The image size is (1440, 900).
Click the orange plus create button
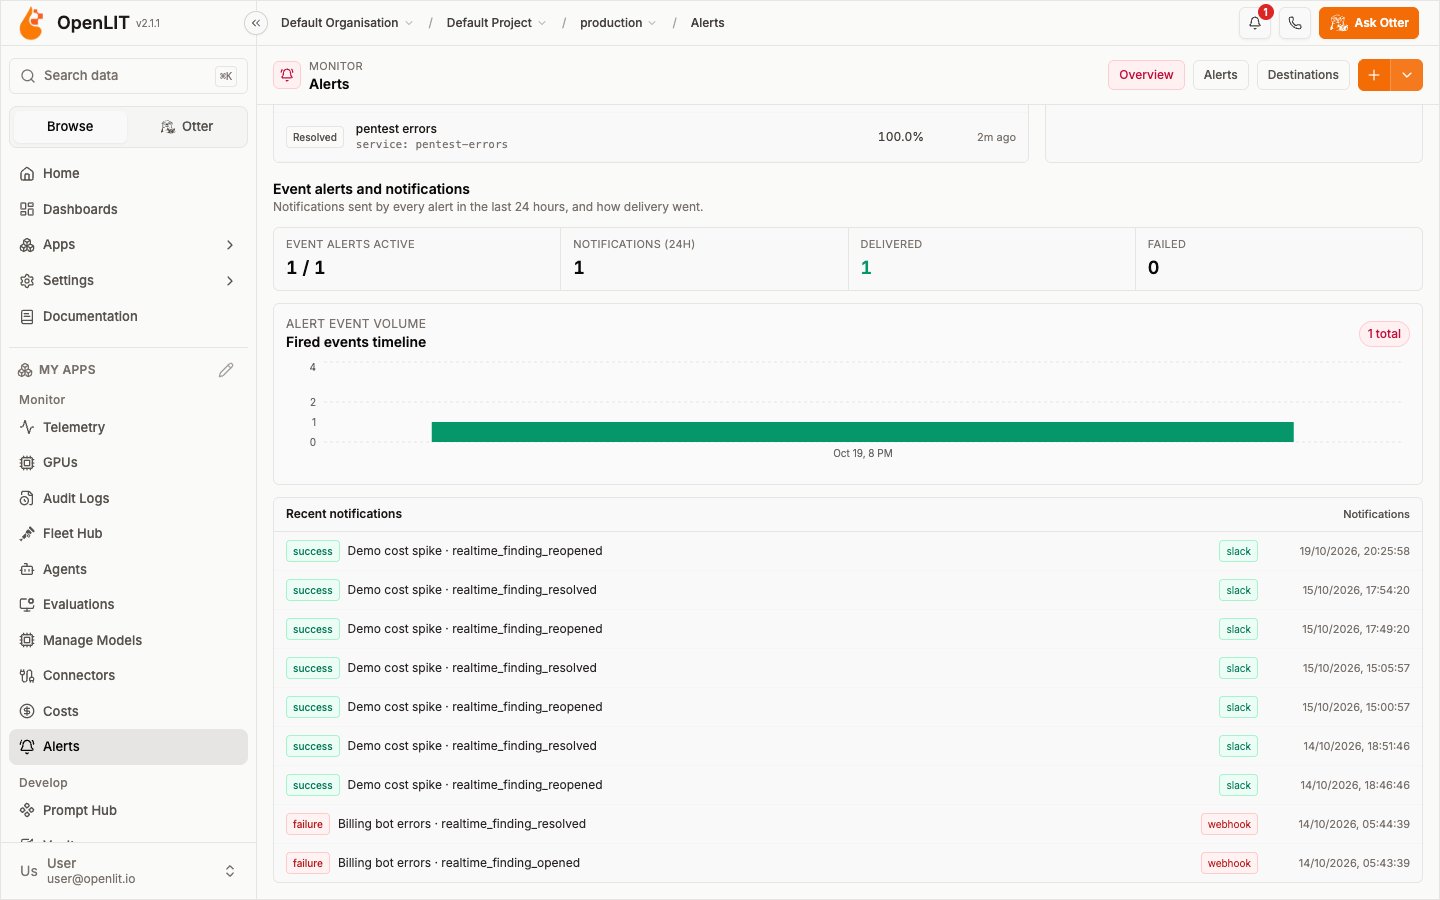click(x=1374, y=75)
